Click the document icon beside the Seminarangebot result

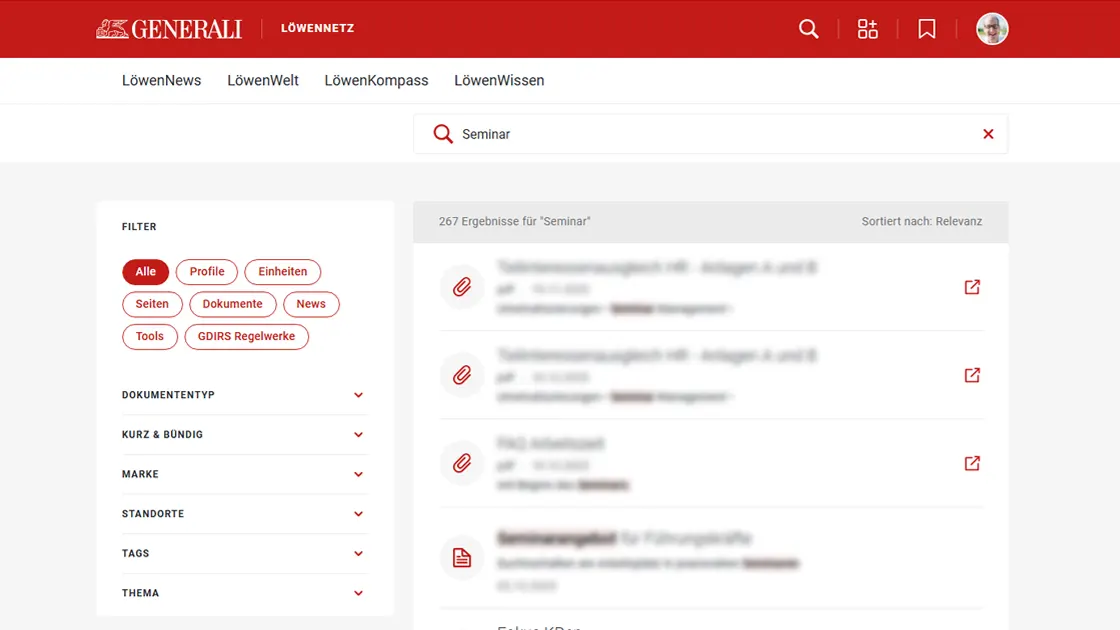(x=461, y=557)
